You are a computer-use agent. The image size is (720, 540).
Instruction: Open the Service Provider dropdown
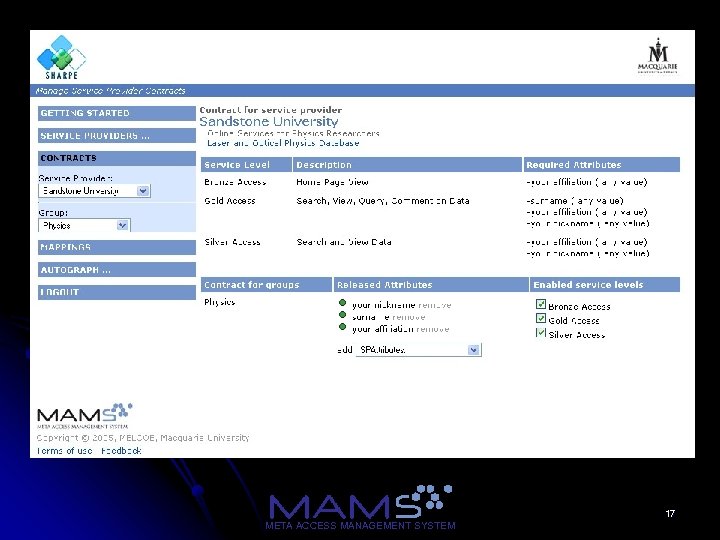[94, 191]
